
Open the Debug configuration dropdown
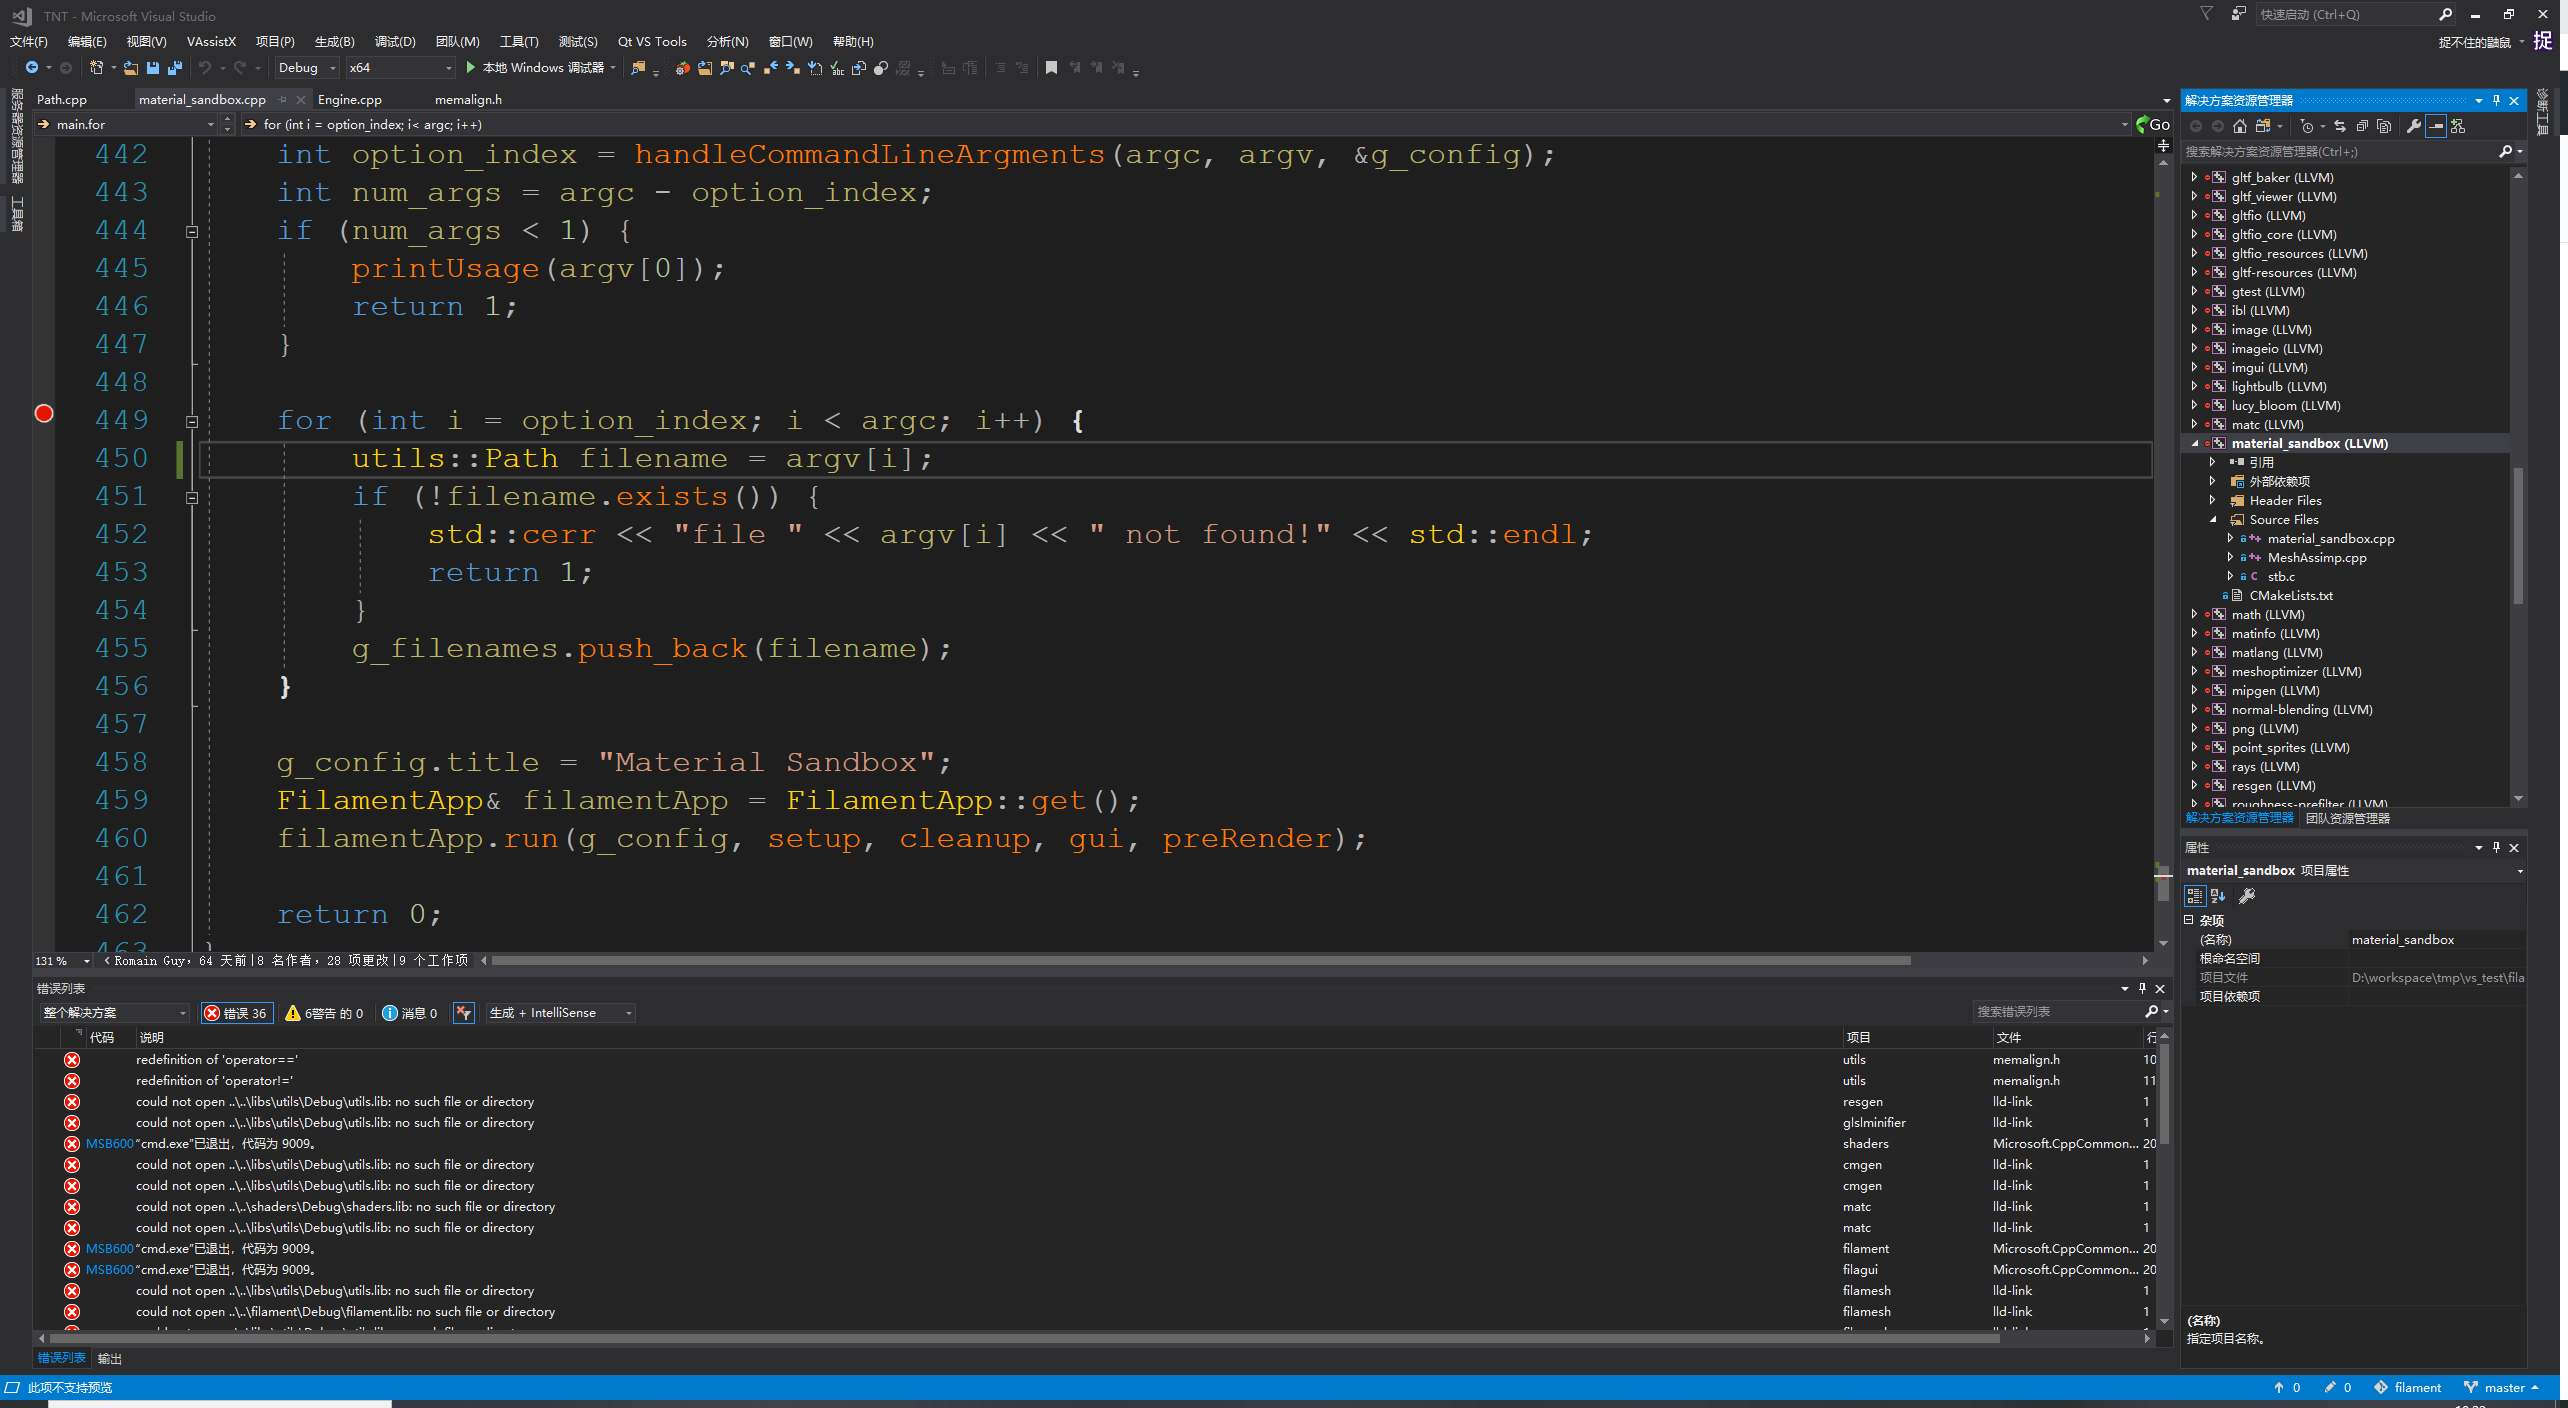click(x=307, y=68)
